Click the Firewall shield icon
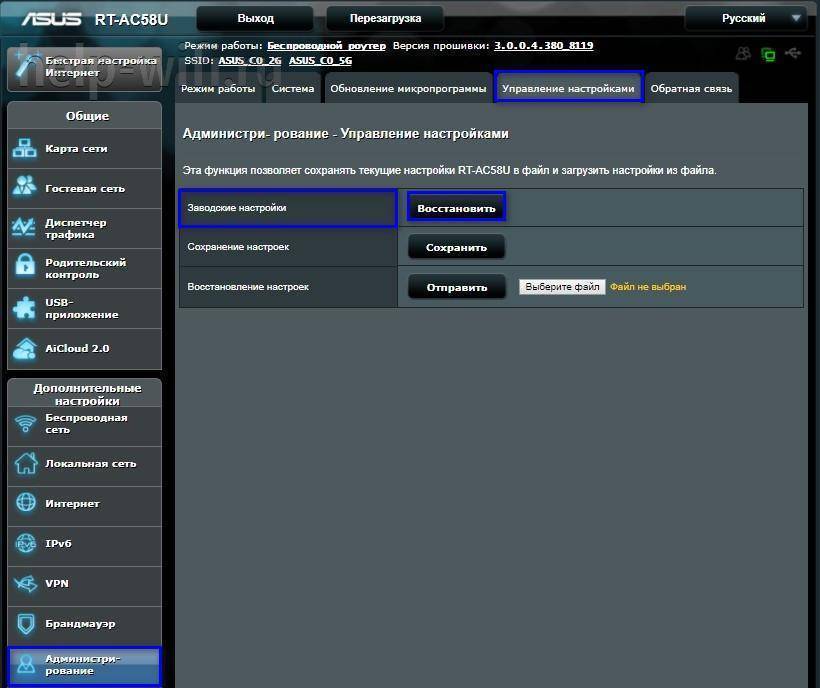Viewport: 820px width, 688px height. (x=26, y=624)
